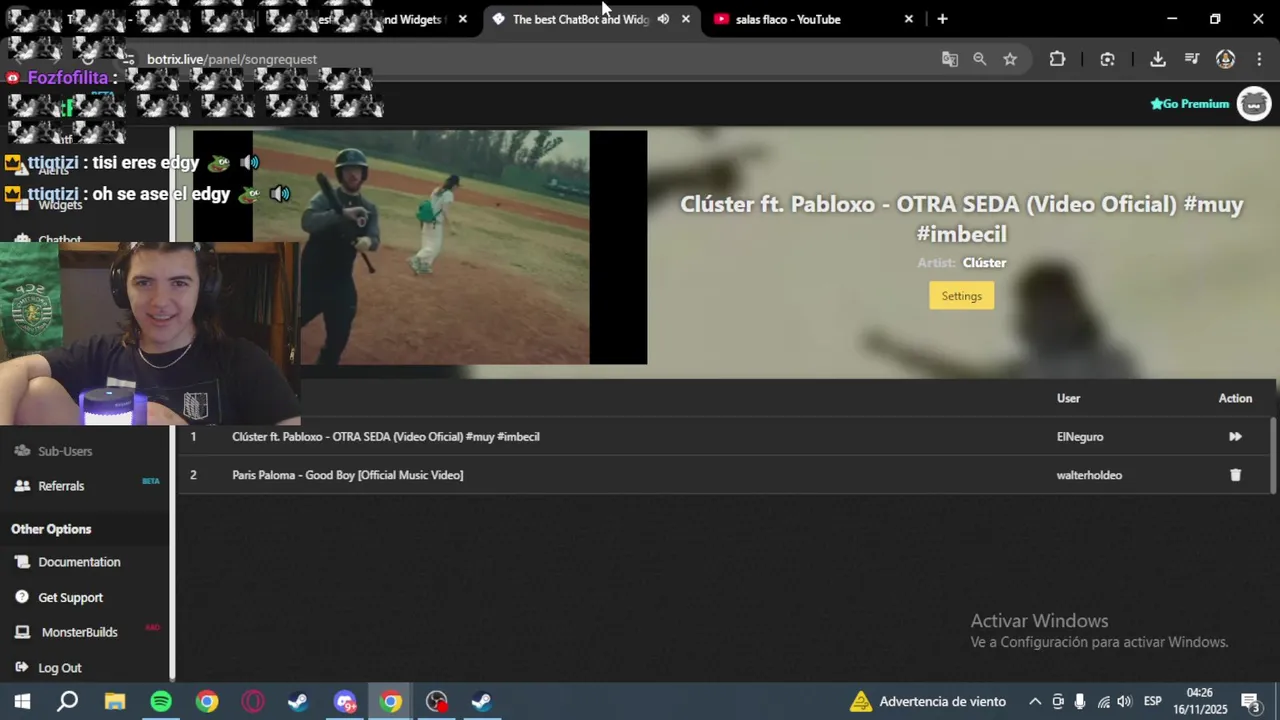Open the Chrome extensions puzzle icon
The width and height of the screenshot is (1280, 720).
pyautogui.click(x=1057, y=59)
